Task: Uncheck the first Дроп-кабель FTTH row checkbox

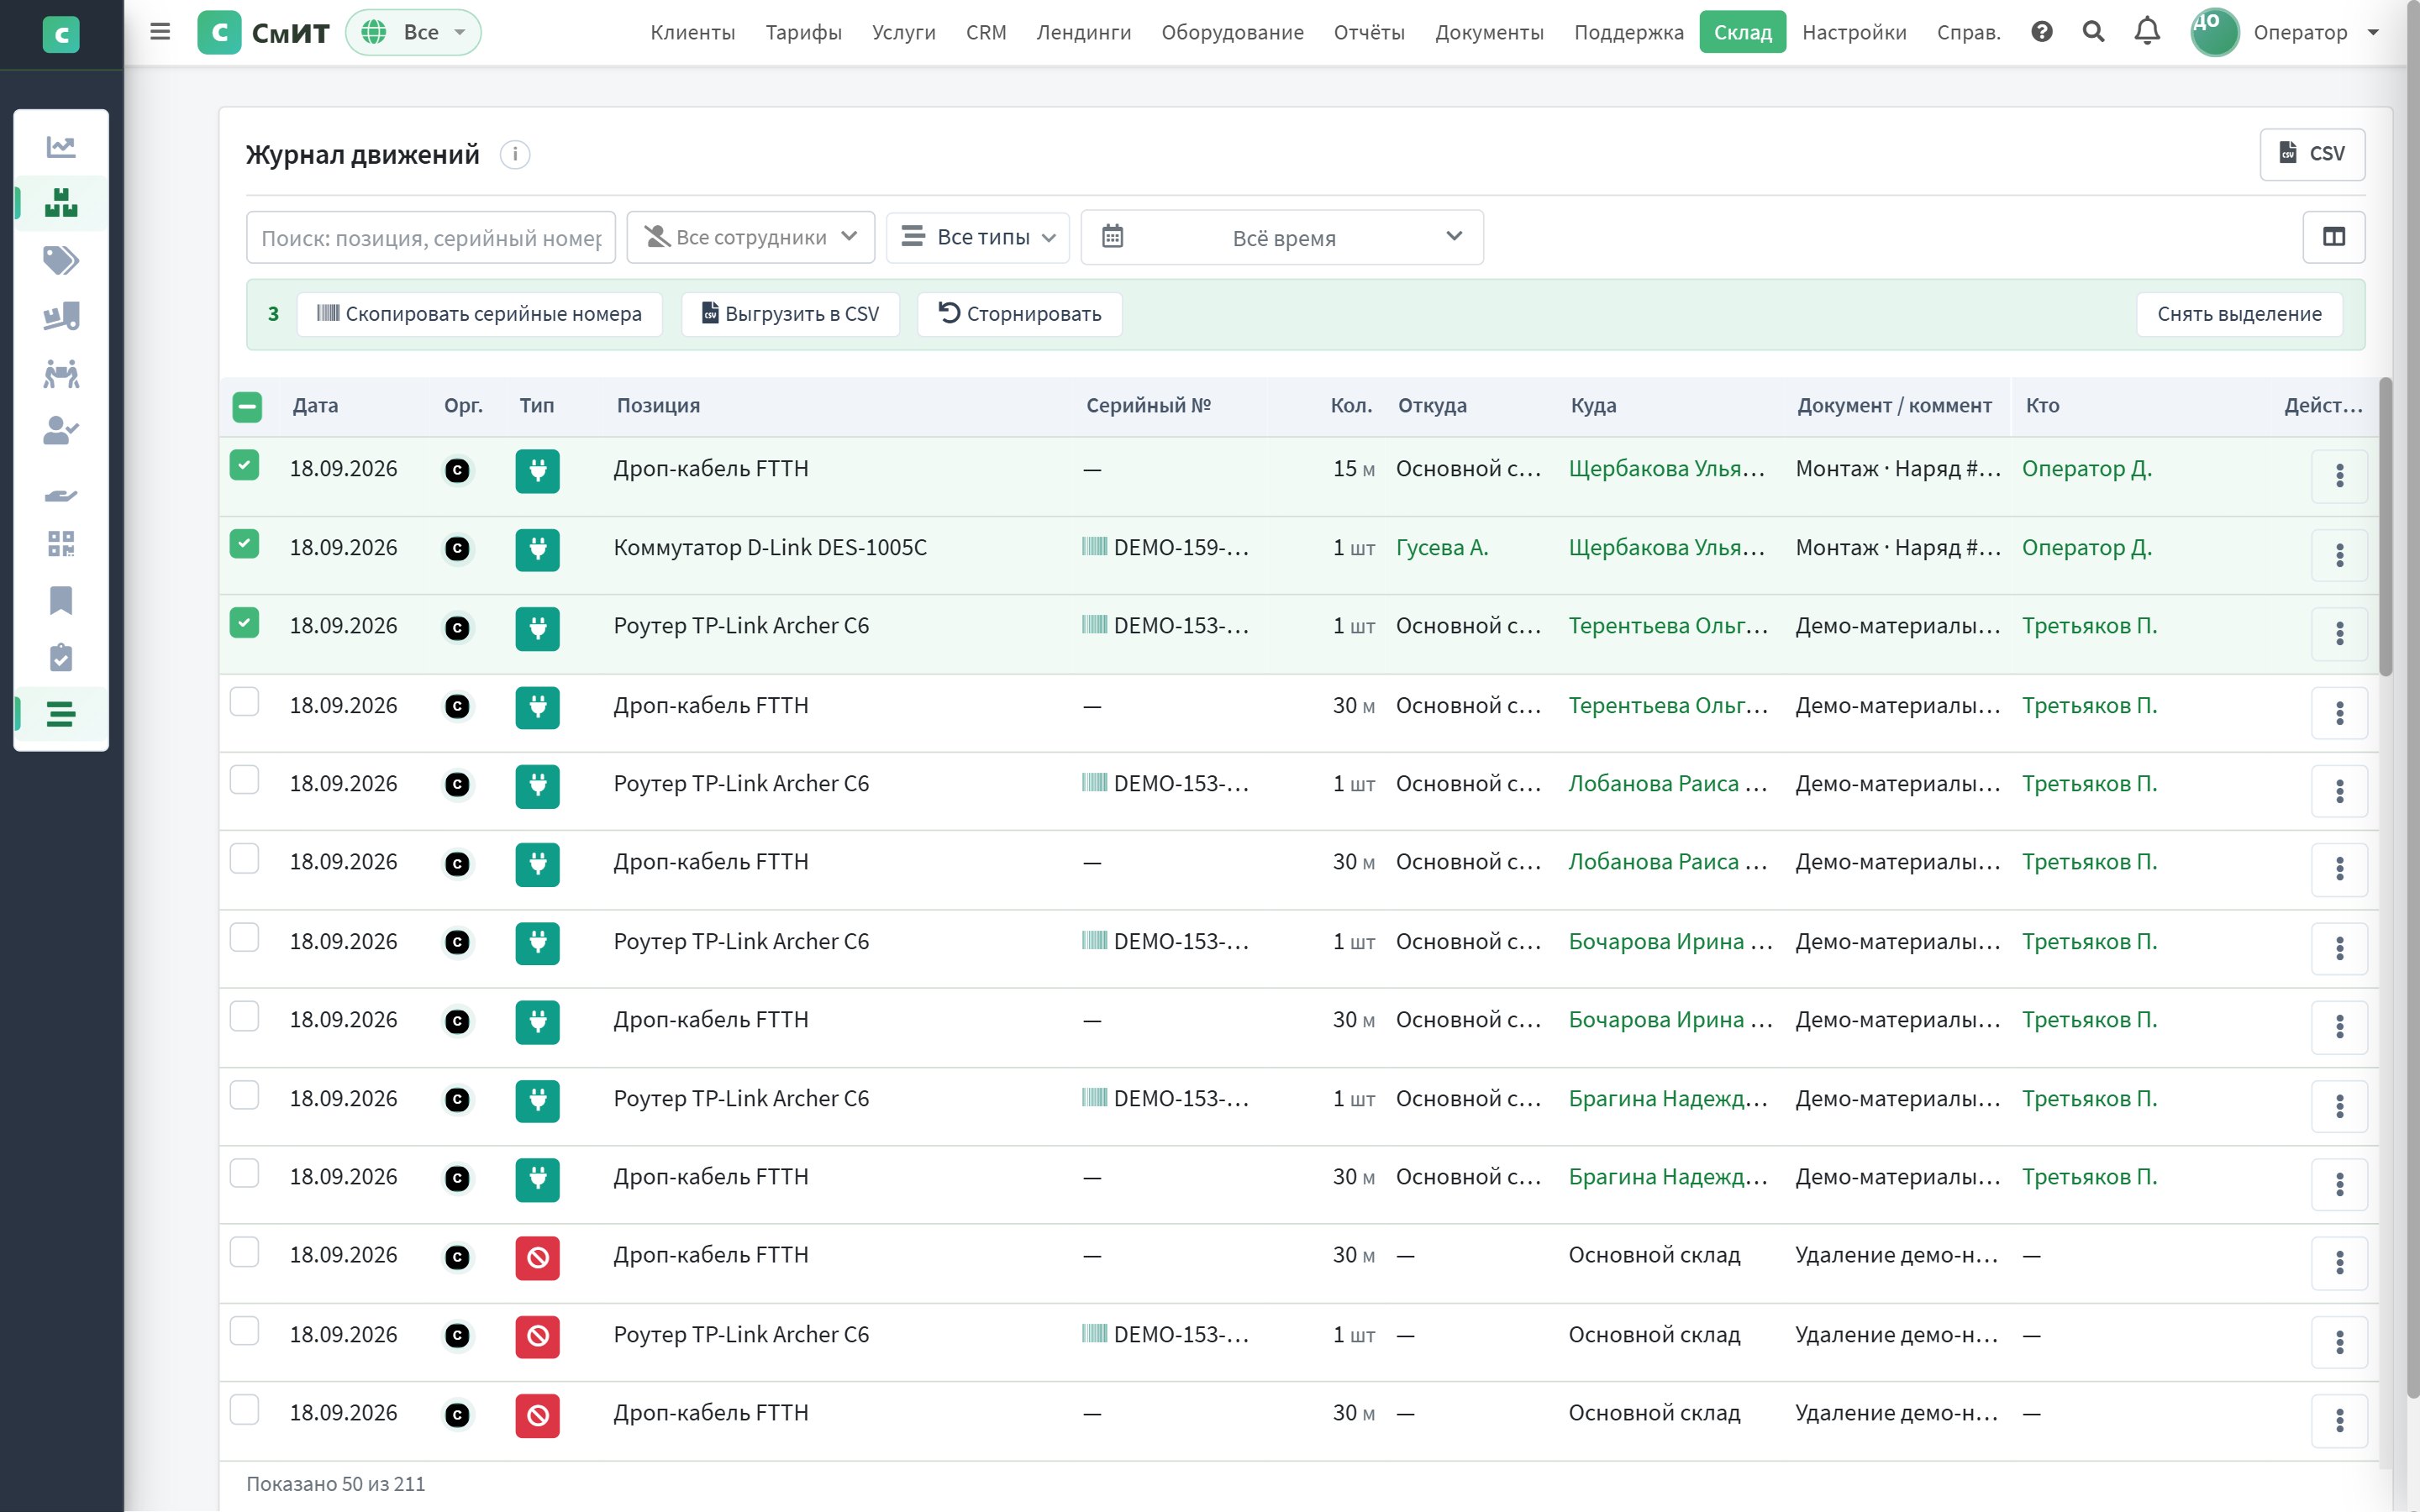Action: pyautogui.click(x=244, y=465)
